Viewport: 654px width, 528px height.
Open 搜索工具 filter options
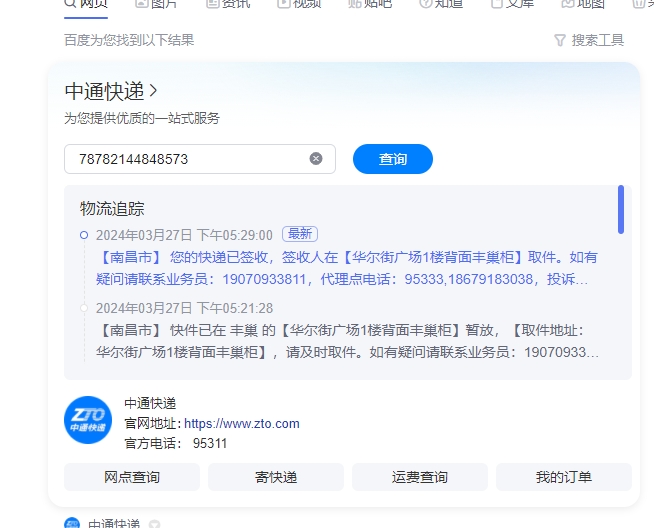(589, 40)
